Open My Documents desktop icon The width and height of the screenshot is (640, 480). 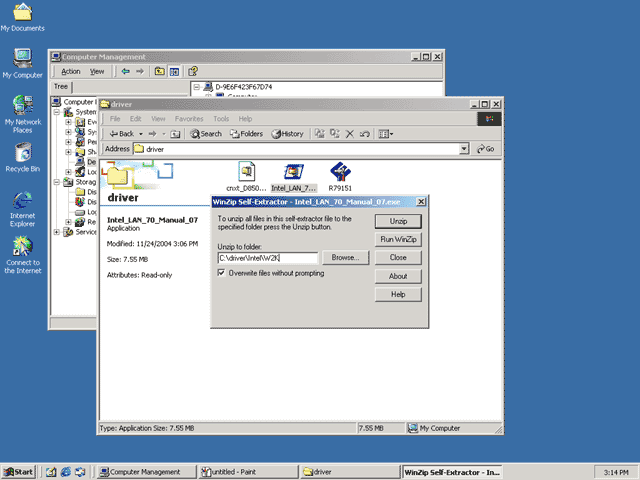(22, 17)
